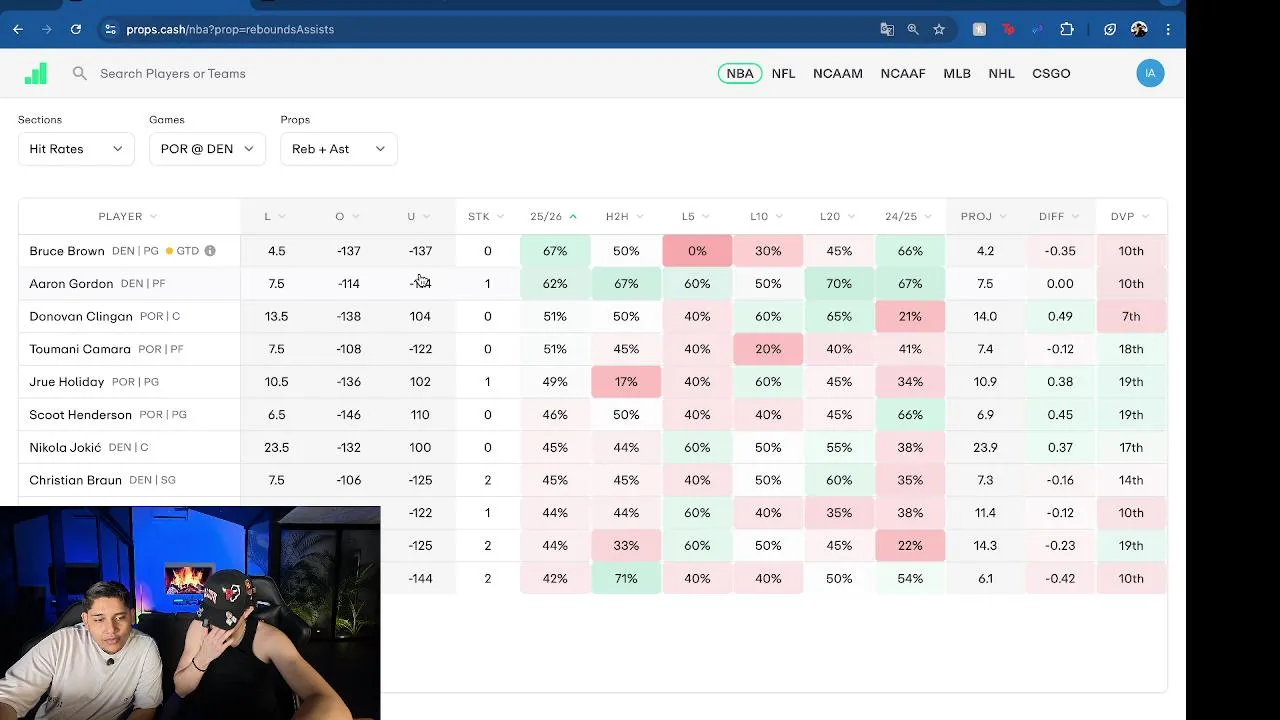Screen dimensions: 1280x720
Task: Open the Christian Braun player row
Action: click(592, 480)
